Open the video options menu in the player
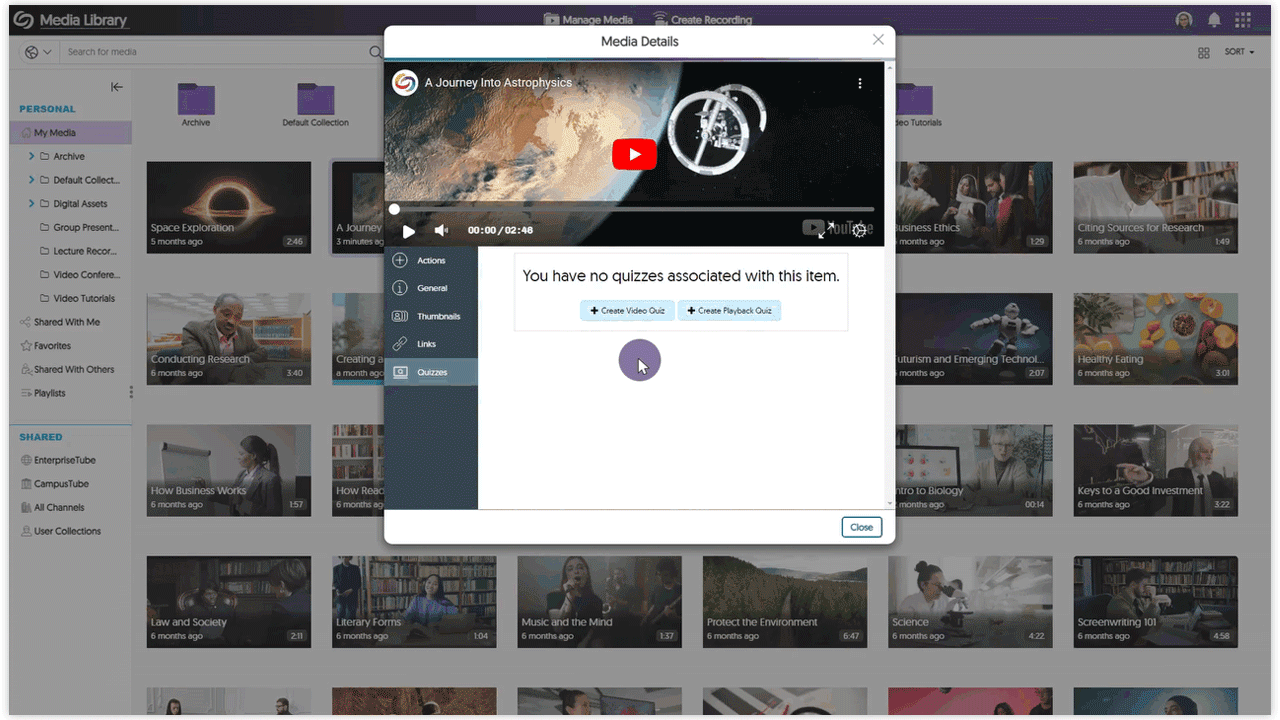Image resolution: width=1280 pixels, height=720 pixels. (860, 84)
